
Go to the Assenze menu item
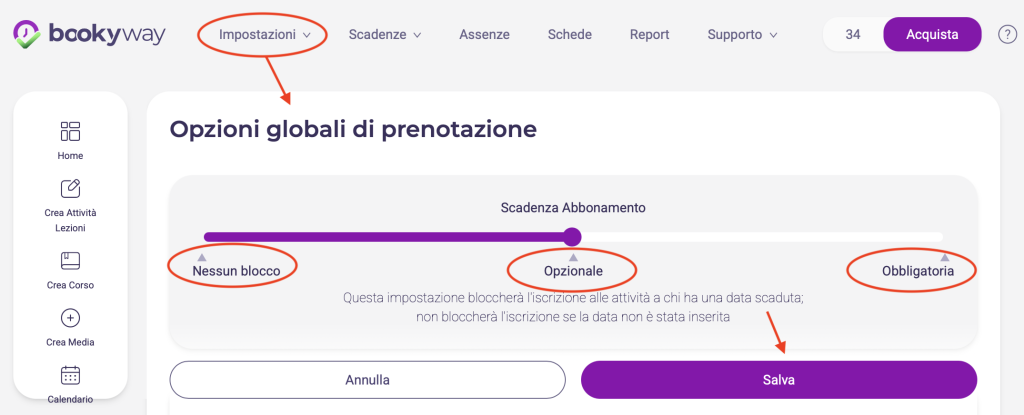(x=484, y=35)
